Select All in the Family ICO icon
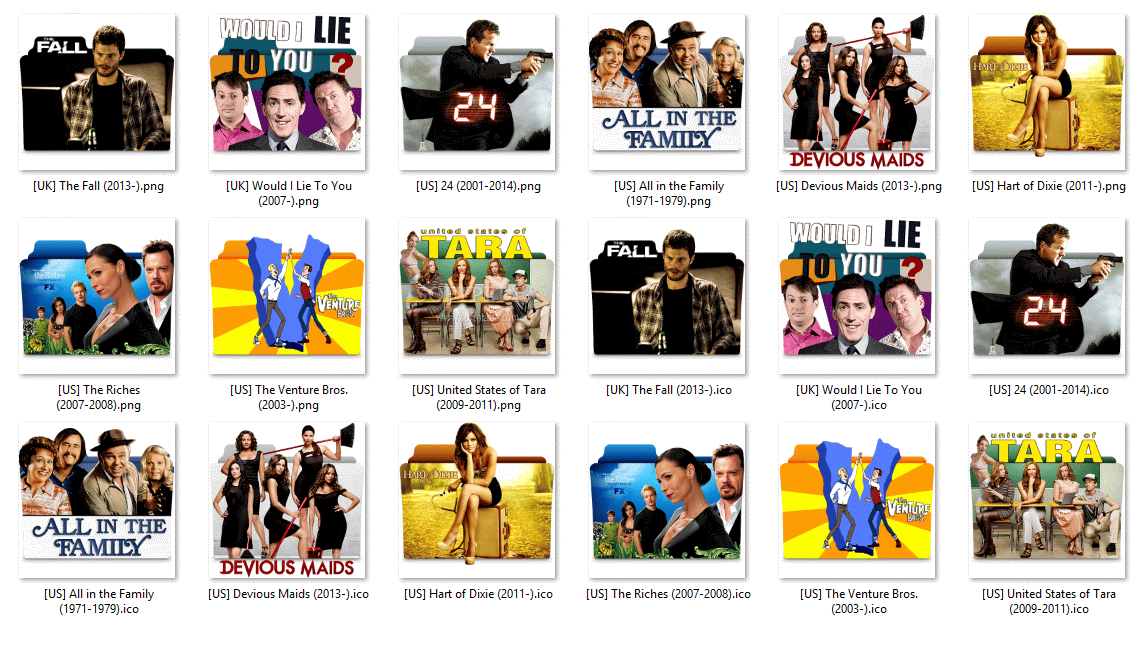This screenshot has width=1140, height=649. click(97, 500)
